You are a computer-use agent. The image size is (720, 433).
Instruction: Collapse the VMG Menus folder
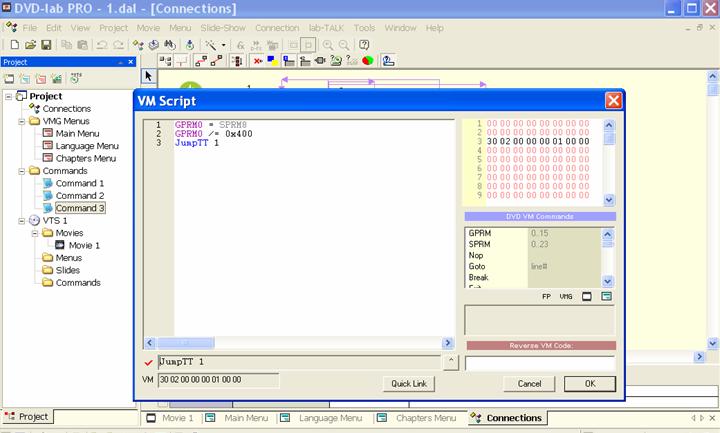click(x=22, y=121)
